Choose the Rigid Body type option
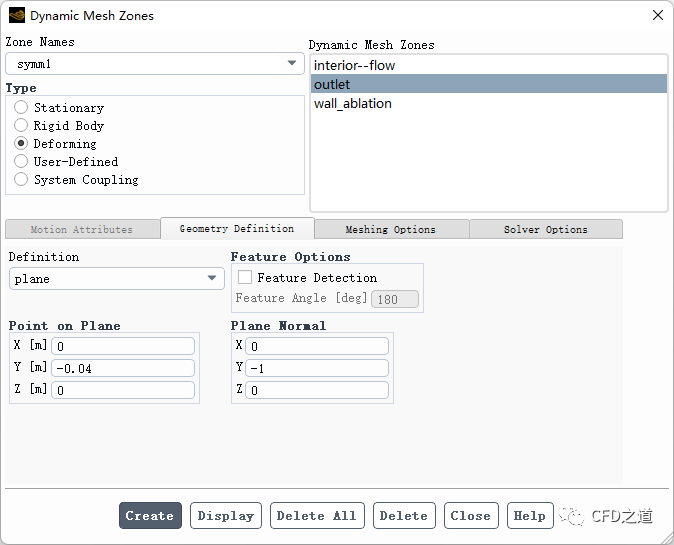The height and width of the screenshot is (545, 674). coord(21,125)
